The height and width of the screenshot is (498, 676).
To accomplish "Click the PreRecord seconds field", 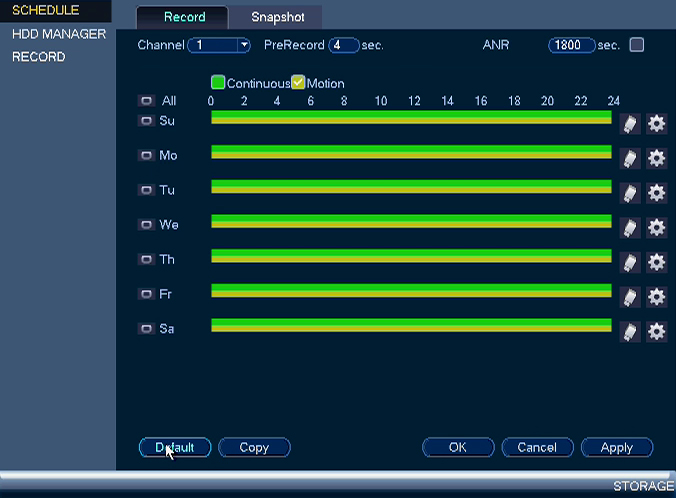I will [x=344, y=45].
